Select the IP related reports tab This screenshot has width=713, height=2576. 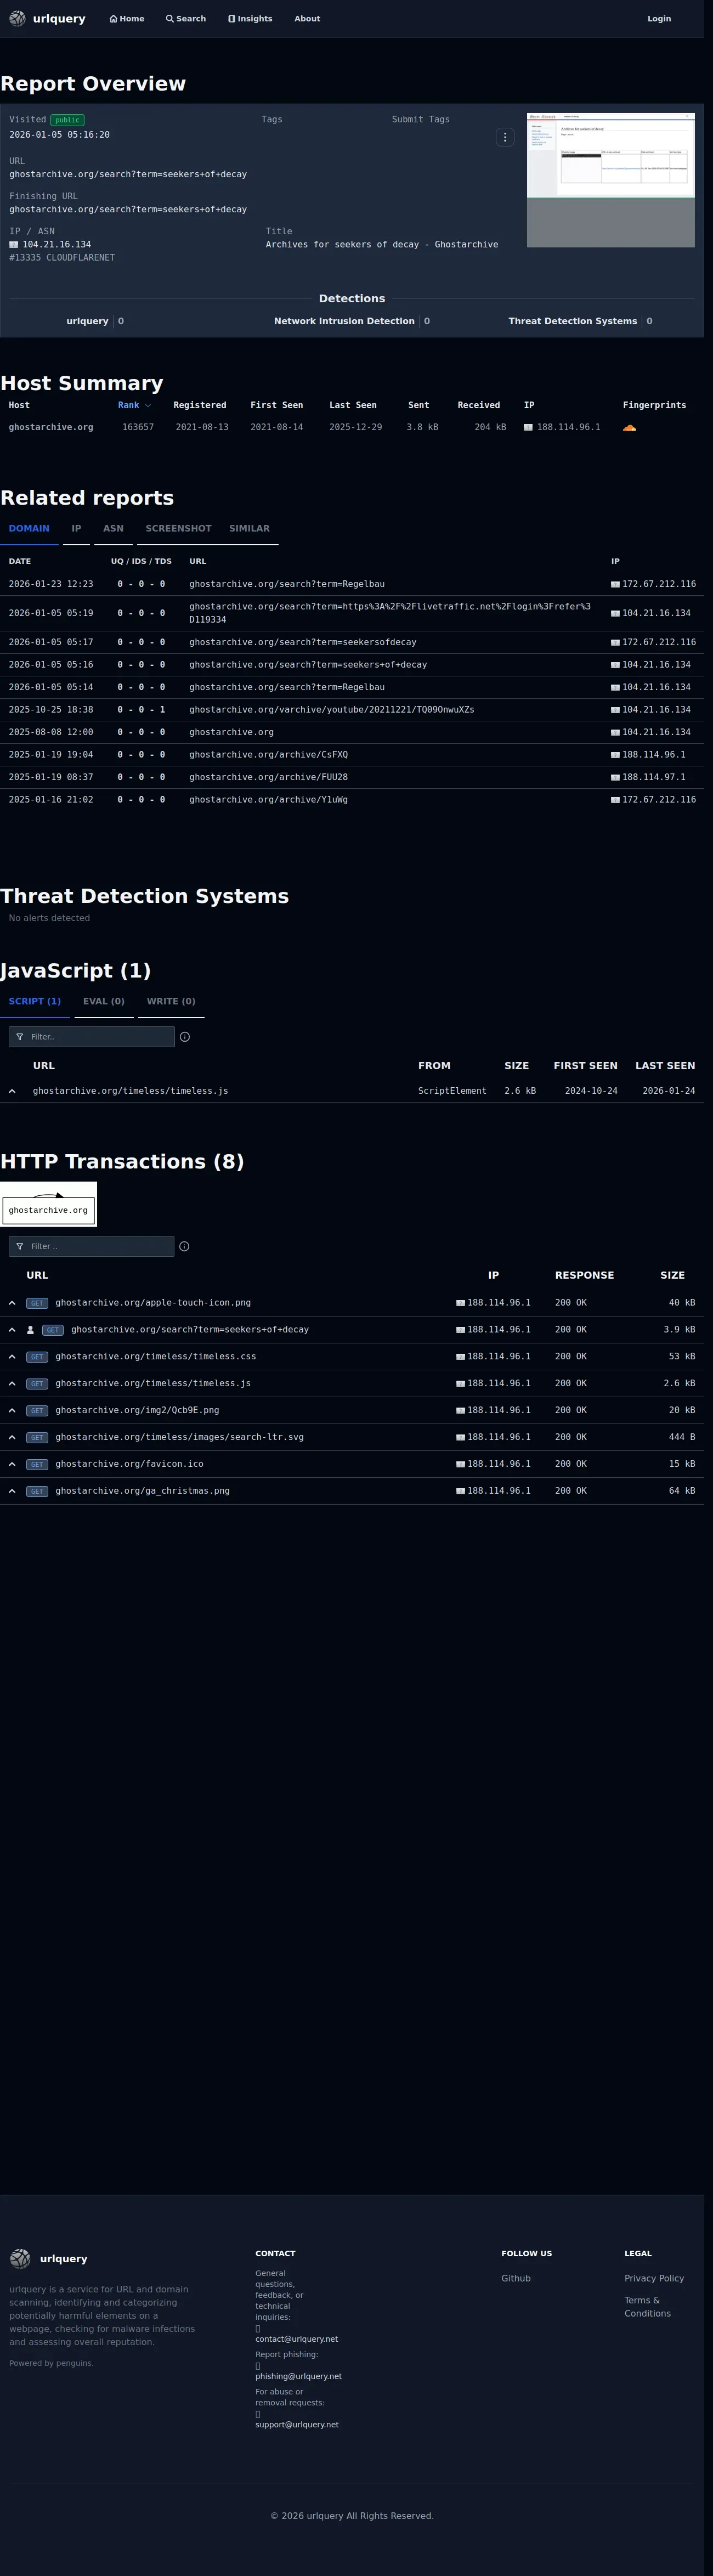(x=76, y=528)
